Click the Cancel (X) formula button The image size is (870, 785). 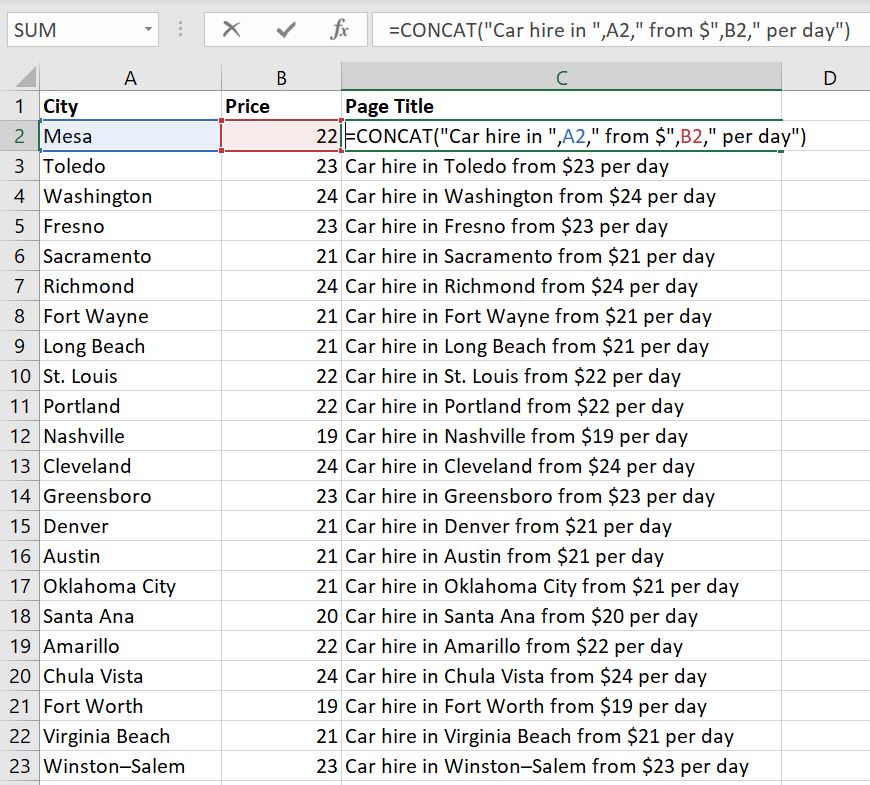[232, 30]
